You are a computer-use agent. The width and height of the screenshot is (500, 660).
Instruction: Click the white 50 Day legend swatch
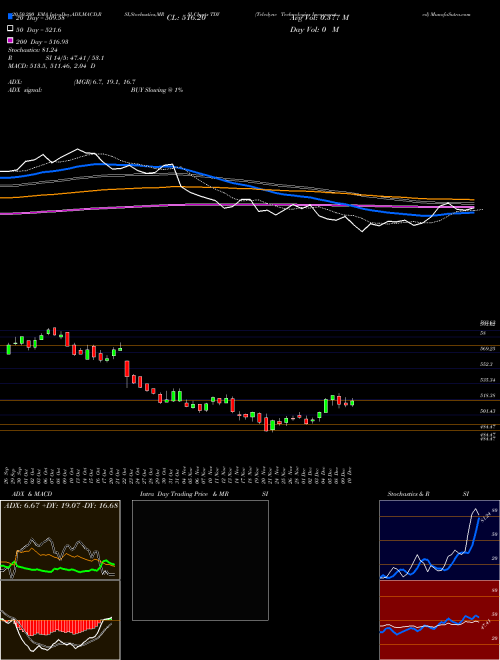10,28
